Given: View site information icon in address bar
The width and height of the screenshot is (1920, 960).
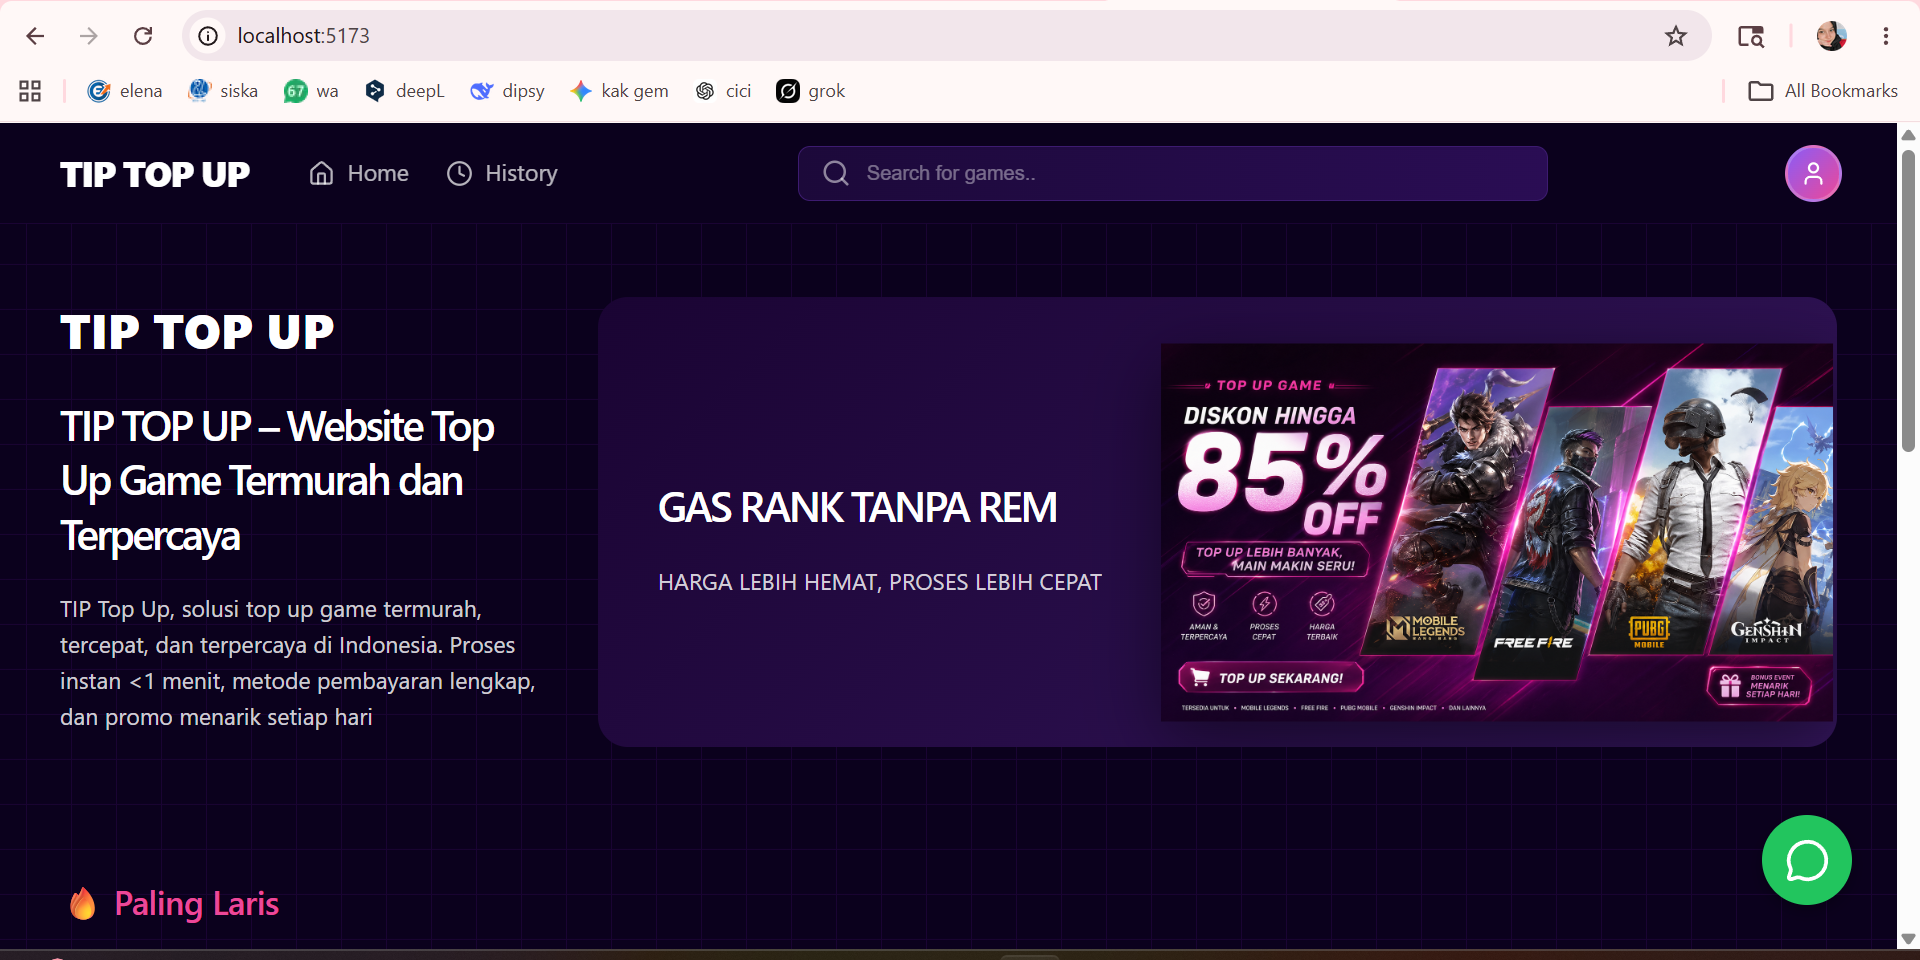Looking at the screenshot, I should point(208,36).
